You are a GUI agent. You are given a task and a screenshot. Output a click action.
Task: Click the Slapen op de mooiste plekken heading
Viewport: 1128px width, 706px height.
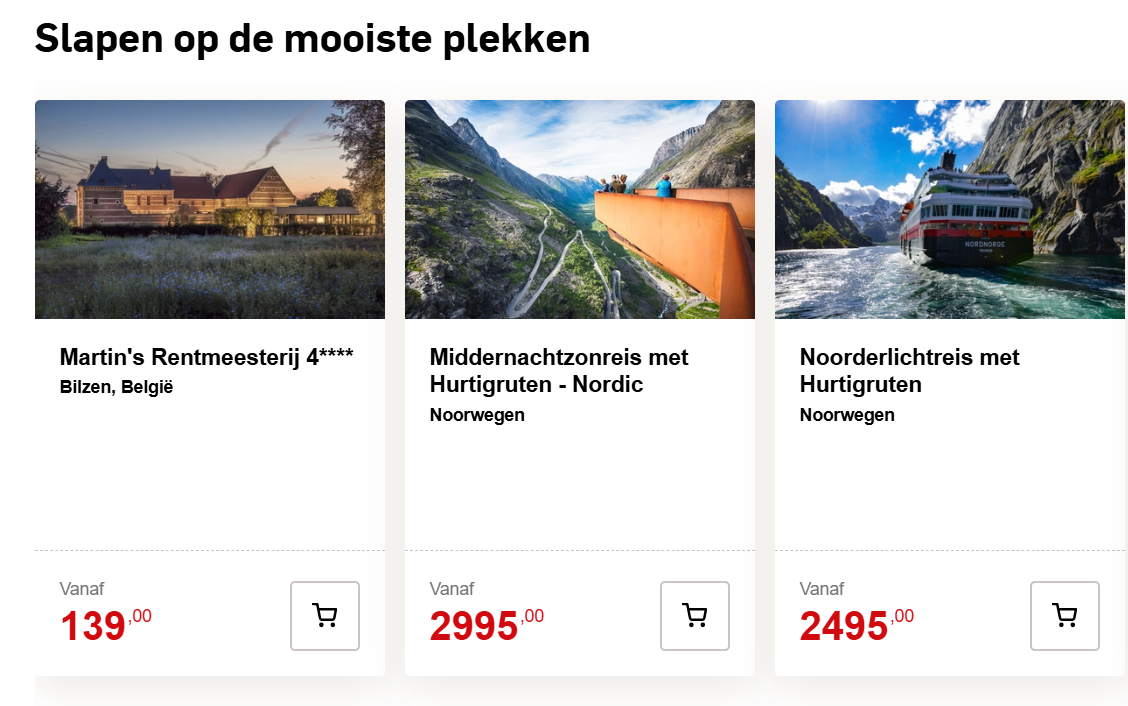coord(312,39)
